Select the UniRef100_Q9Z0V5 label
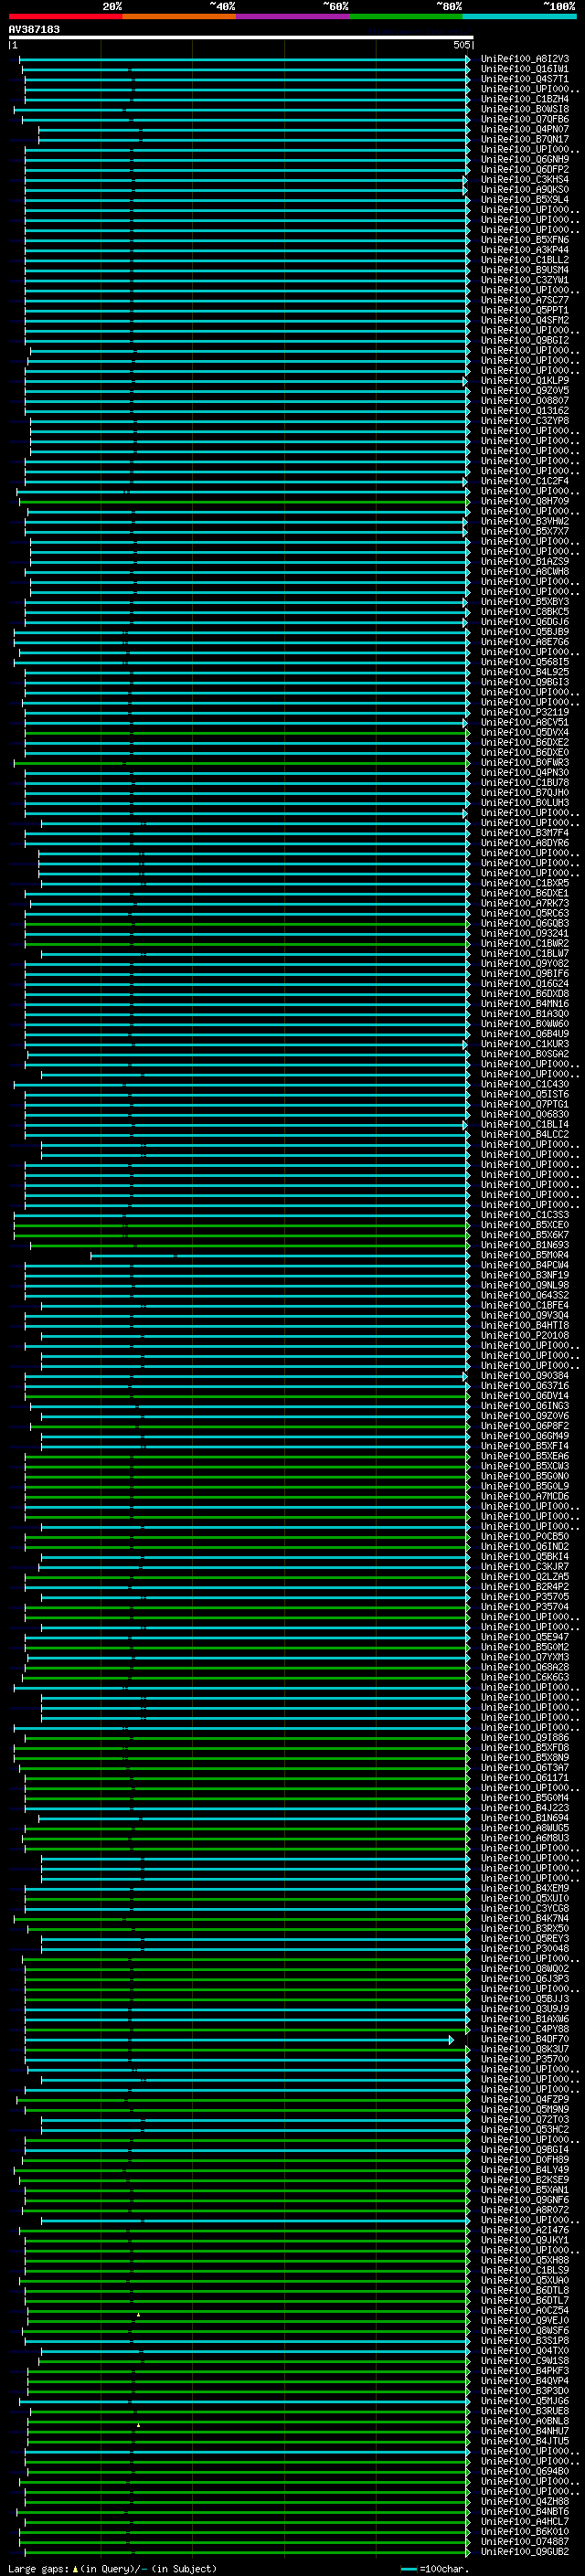Screen dimensions: 585x2576 pos(525,391)
